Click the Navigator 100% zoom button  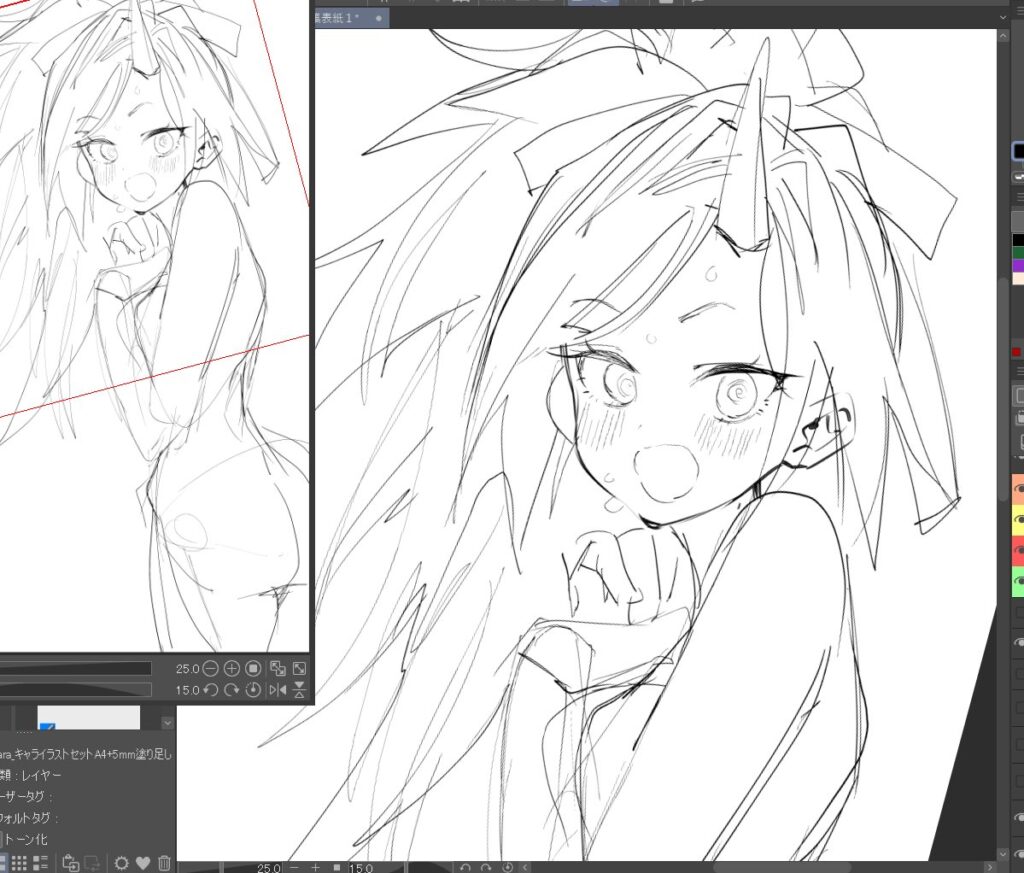pos(254,668)
